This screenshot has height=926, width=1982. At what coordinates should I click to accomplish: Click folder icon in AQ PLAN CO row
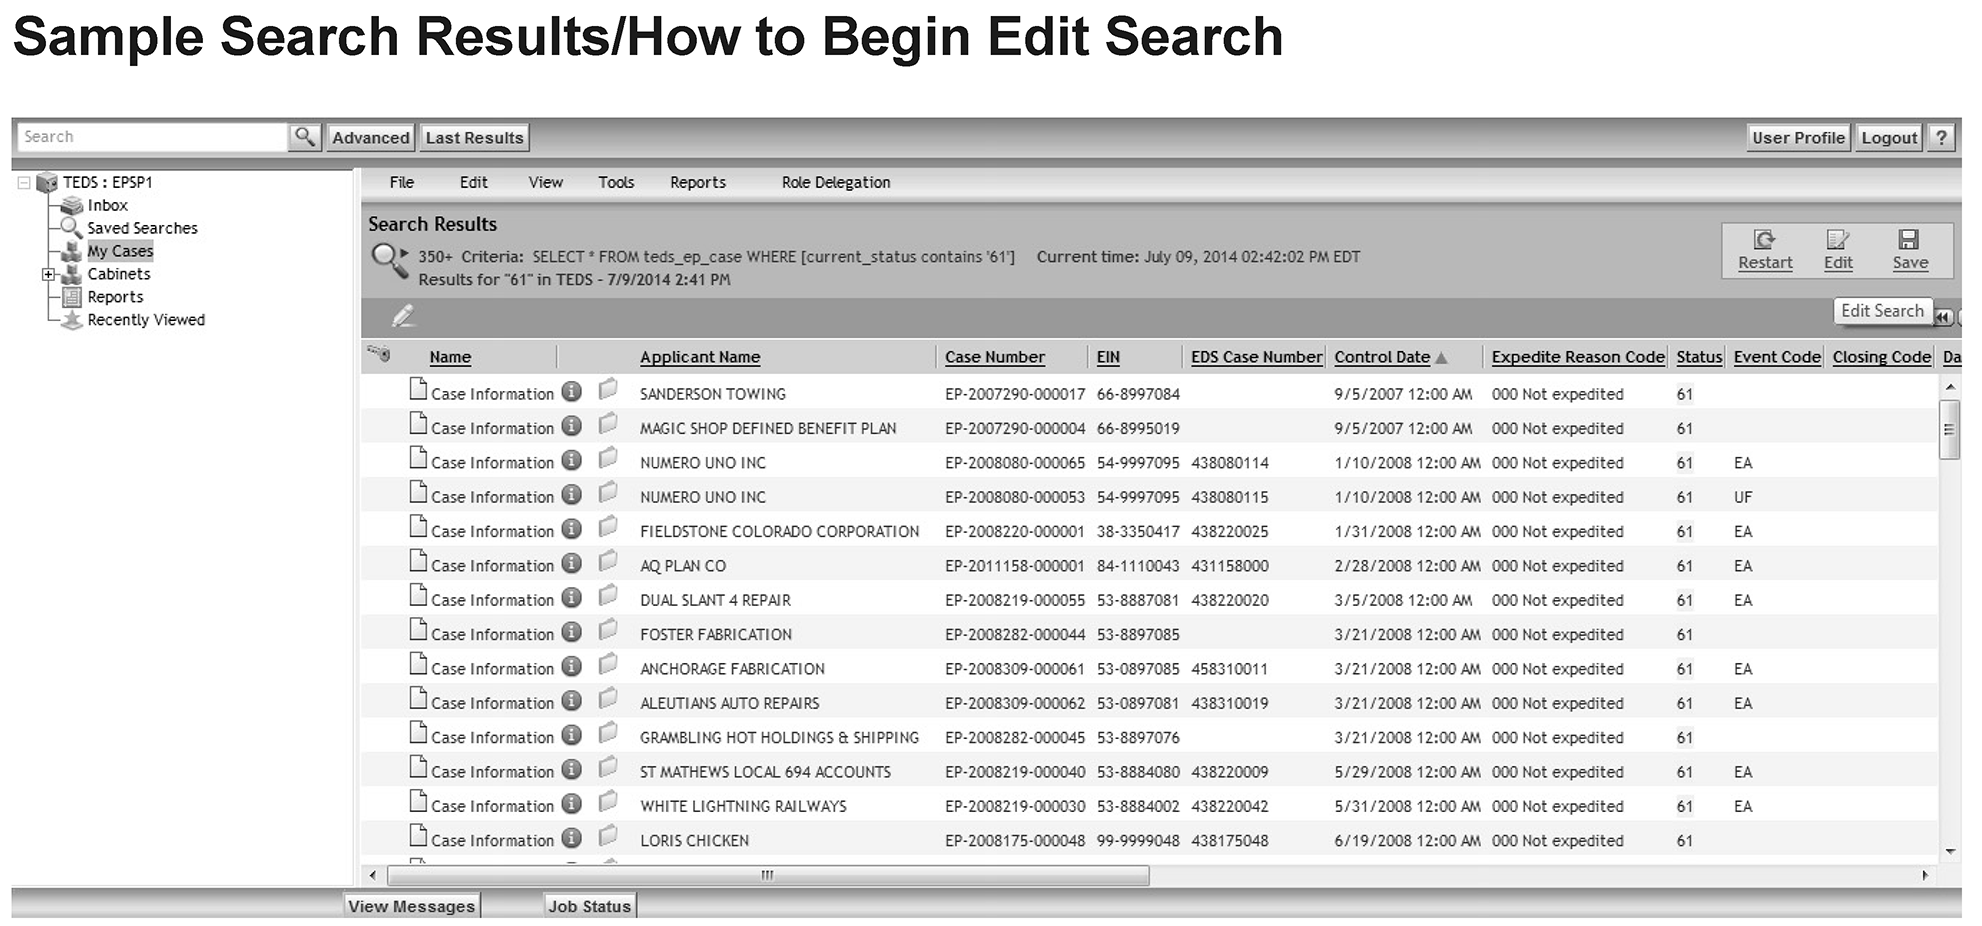tap(607, 563)
